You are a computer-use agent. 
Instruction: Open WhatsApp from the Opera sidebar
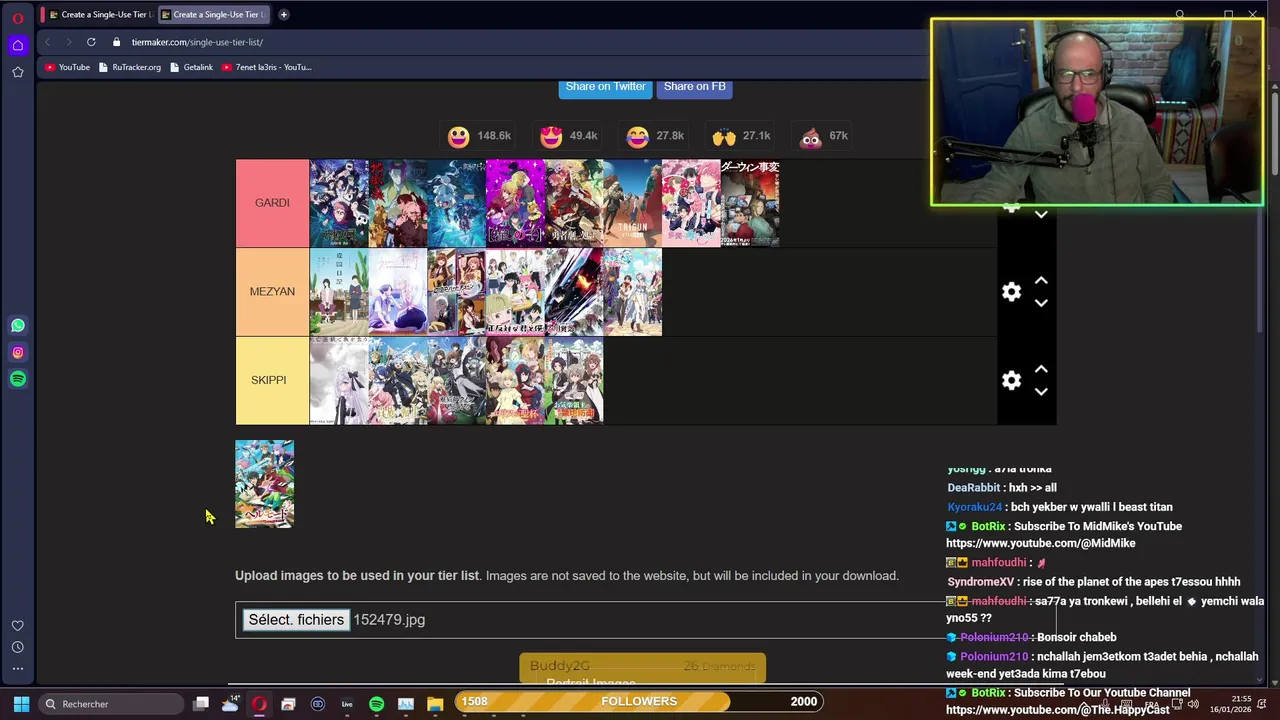[x=18, y=325]
